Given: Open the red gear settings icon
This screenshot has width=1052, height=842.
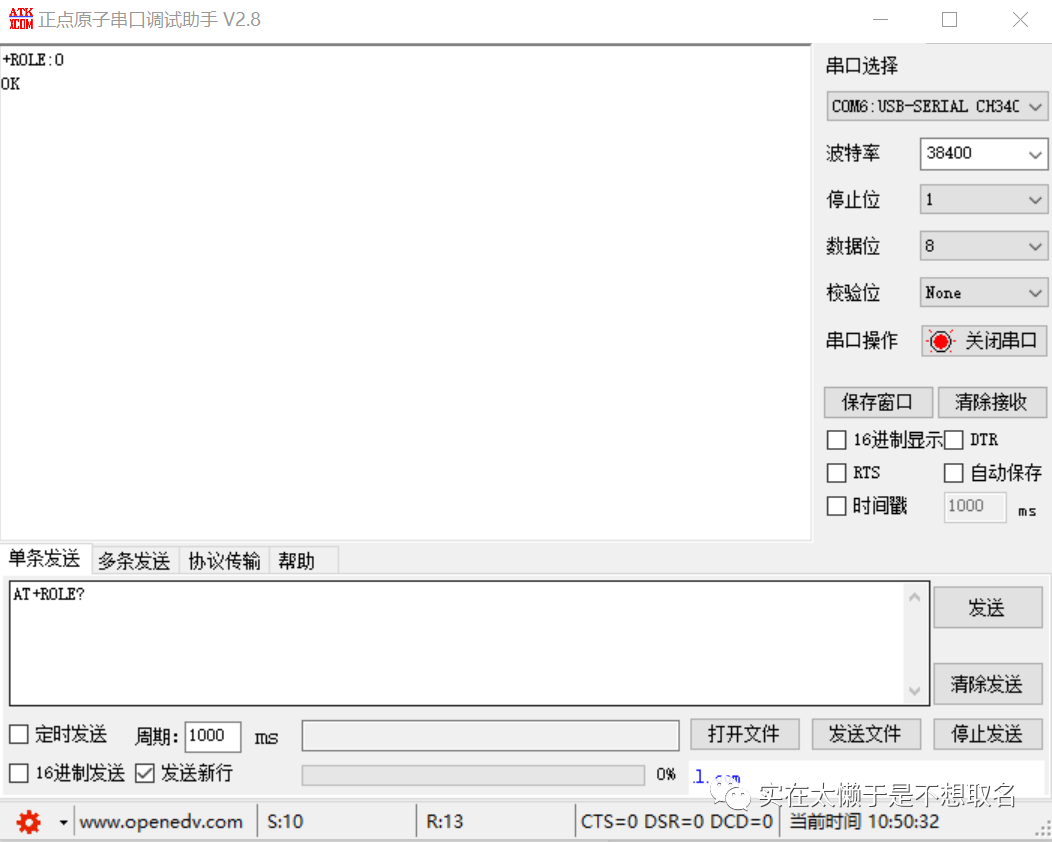Looking at the screenshot, I should point(29,821).
